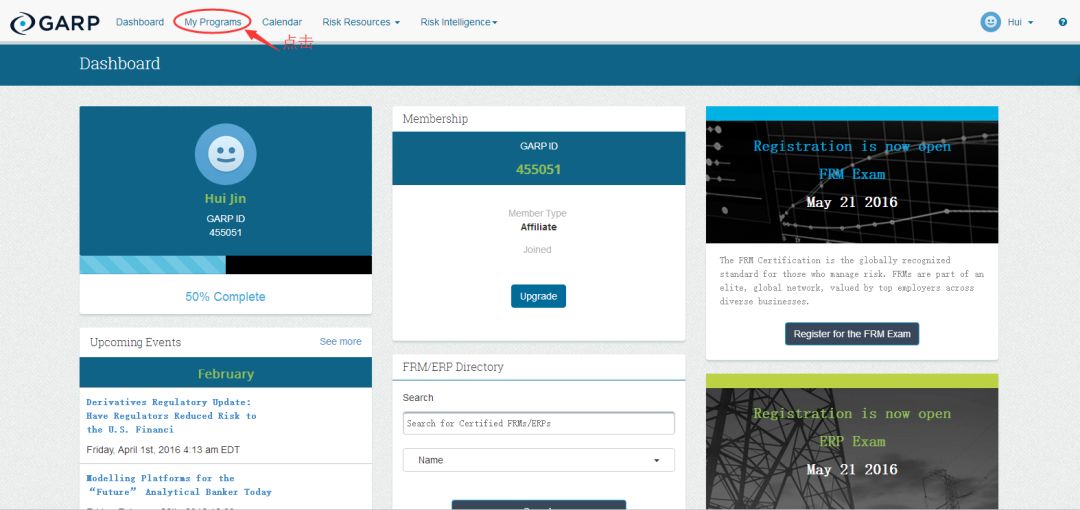Expand the Risk Resources dropdown menu
Screen dimensions: 1080x510
pyautogui.click(x=361, y=22)
